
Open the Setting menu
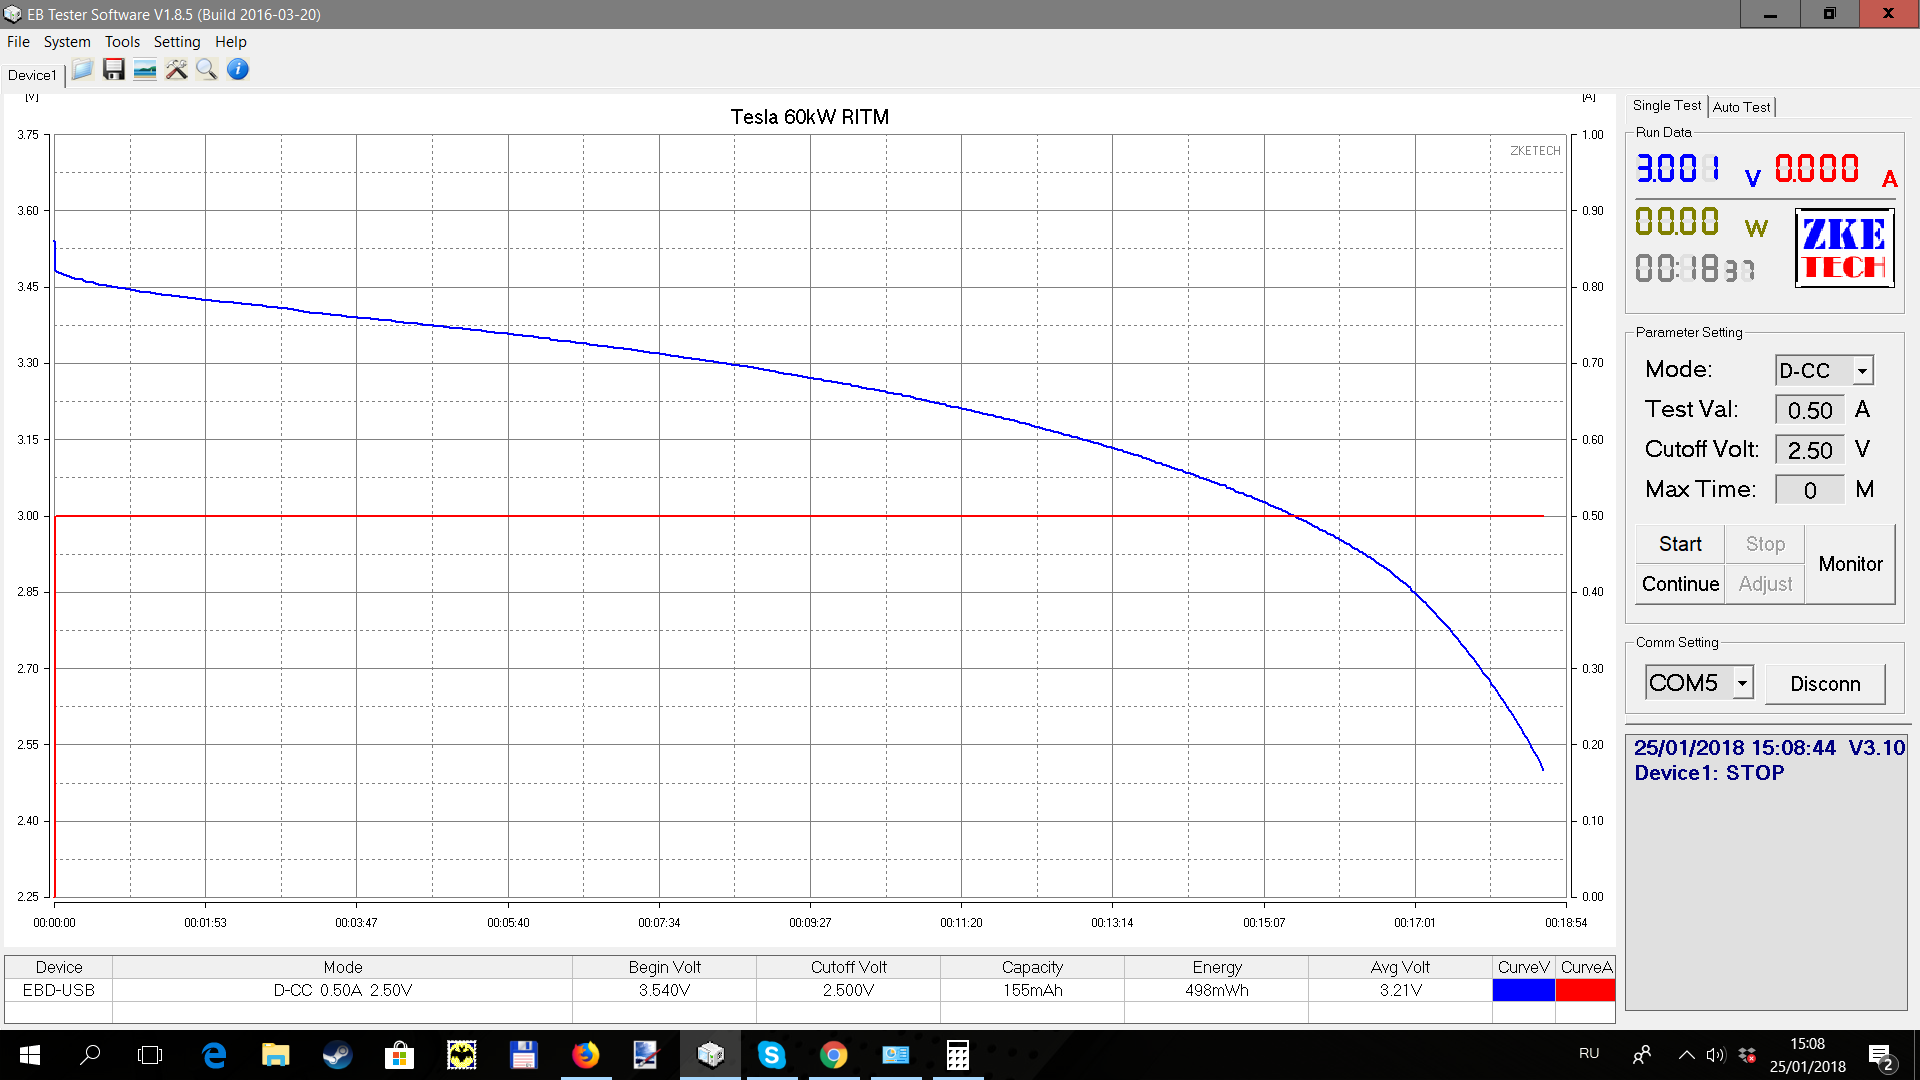177,42
